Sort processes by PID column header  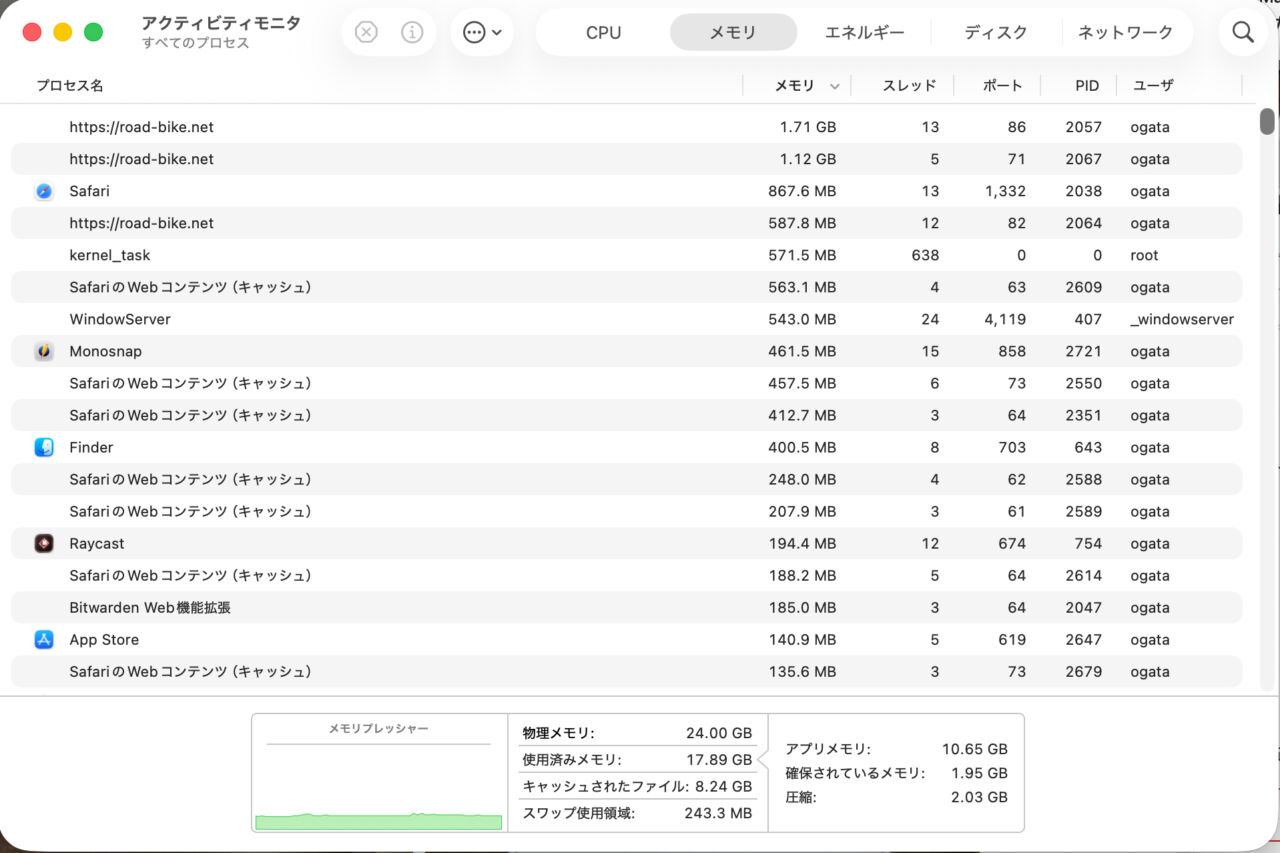[x=1086, y=86]
